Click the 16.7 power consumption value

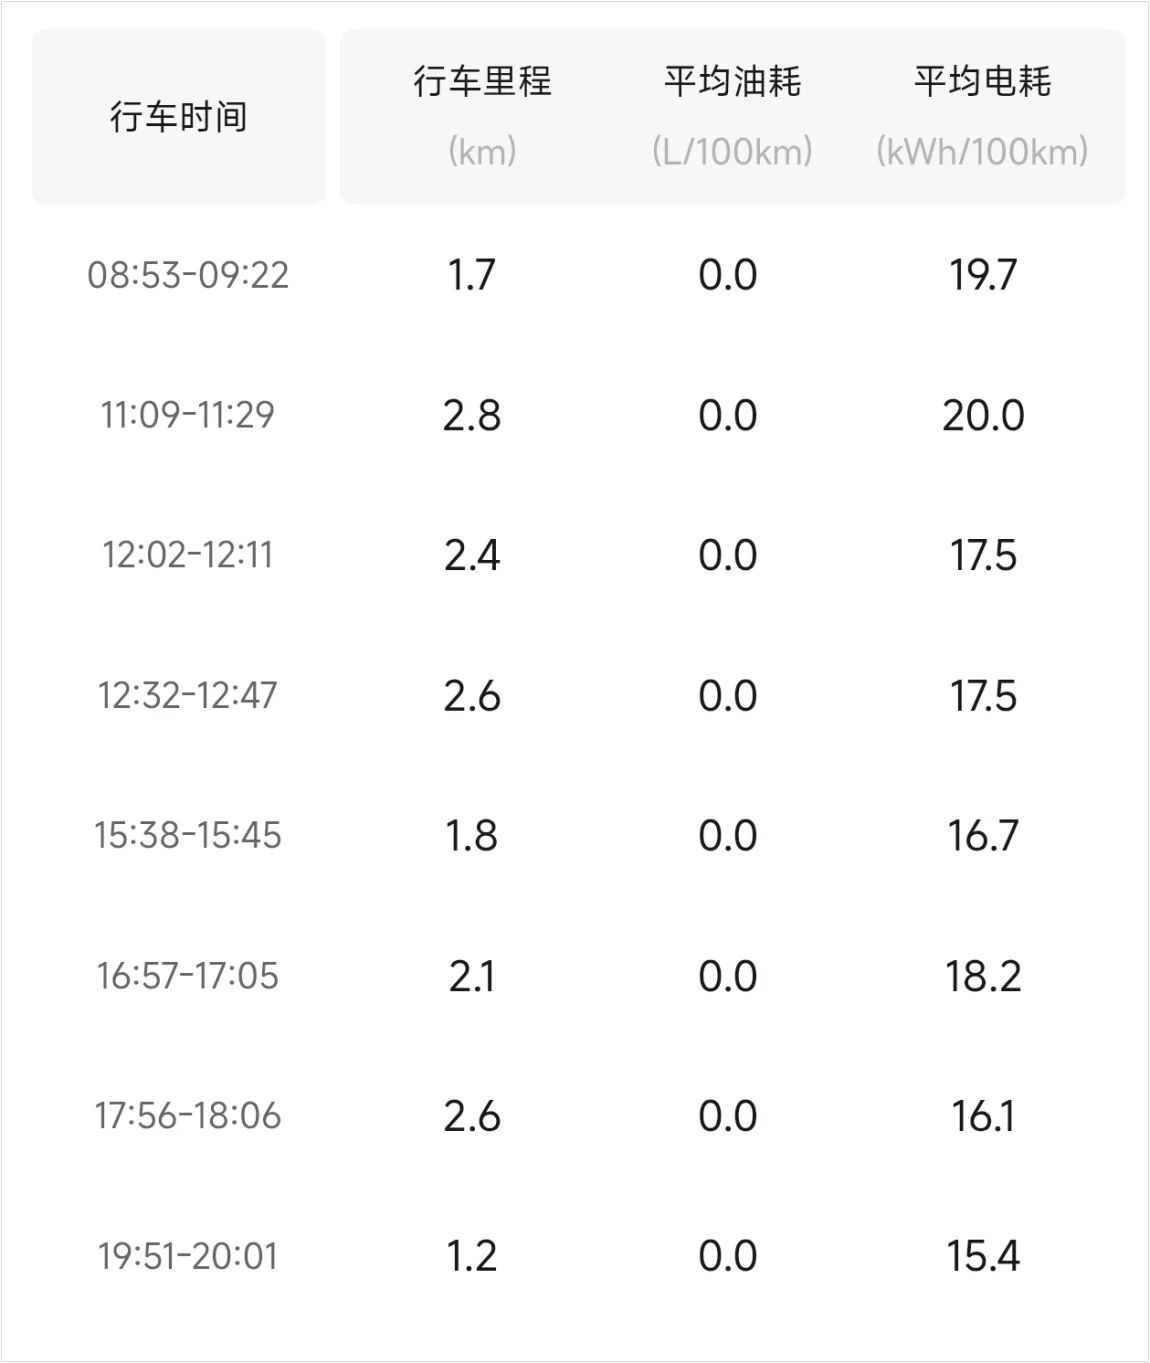983,835
